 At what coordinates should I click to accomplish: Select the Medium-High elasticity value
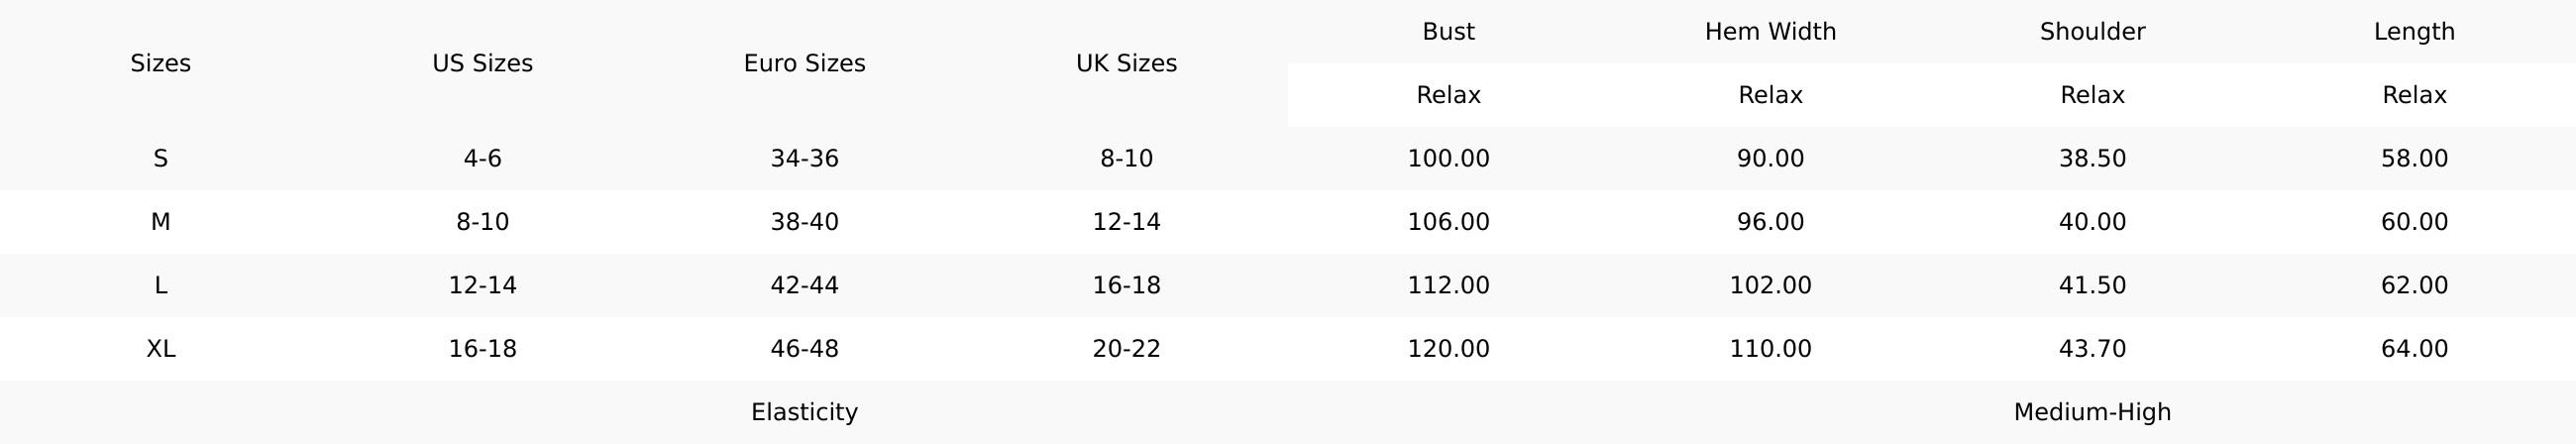pyautogui.click(x=2092, y=412)
